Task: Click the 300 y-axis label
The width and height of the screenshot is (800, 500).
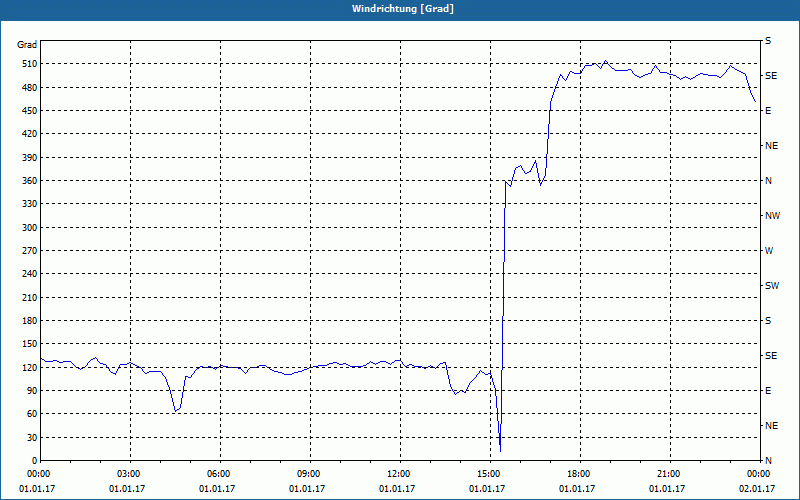Action: click(x=30, y=228)
